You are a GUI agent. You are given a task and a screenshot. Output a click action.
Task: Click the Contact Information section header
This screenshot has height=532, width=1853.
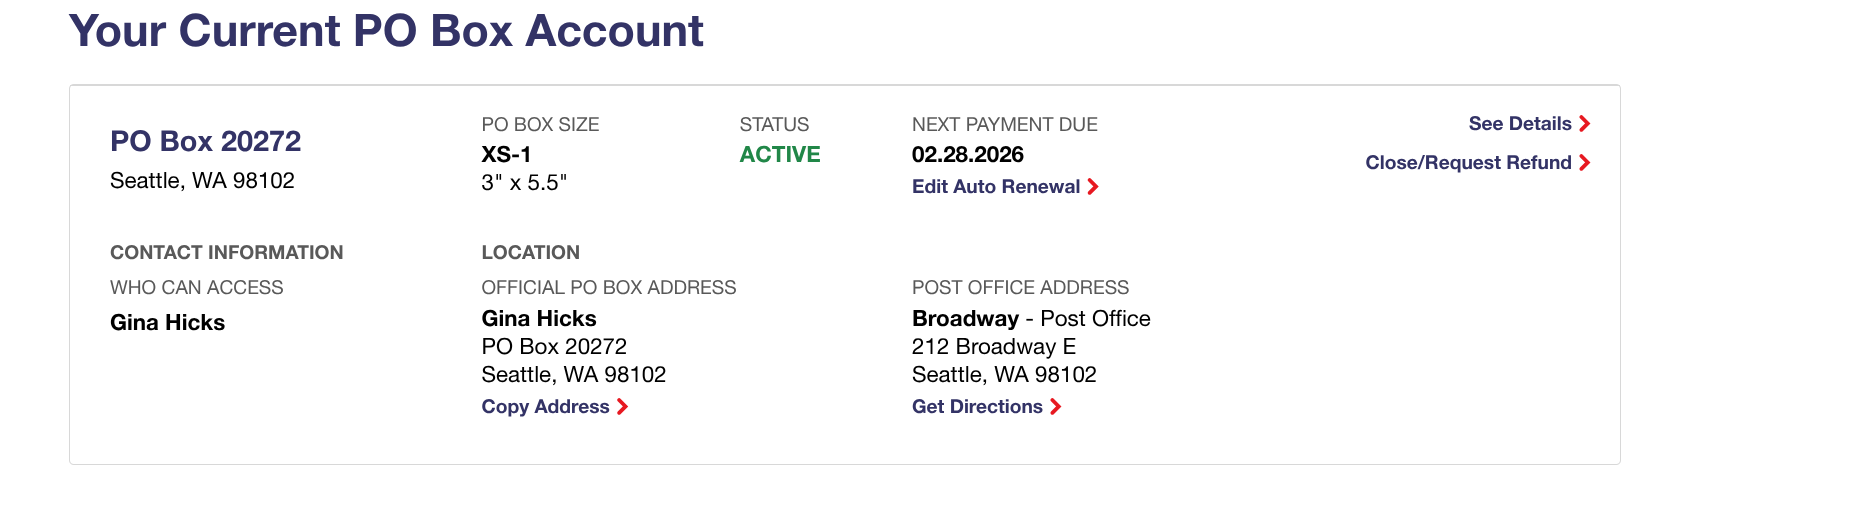coord(226,253)
